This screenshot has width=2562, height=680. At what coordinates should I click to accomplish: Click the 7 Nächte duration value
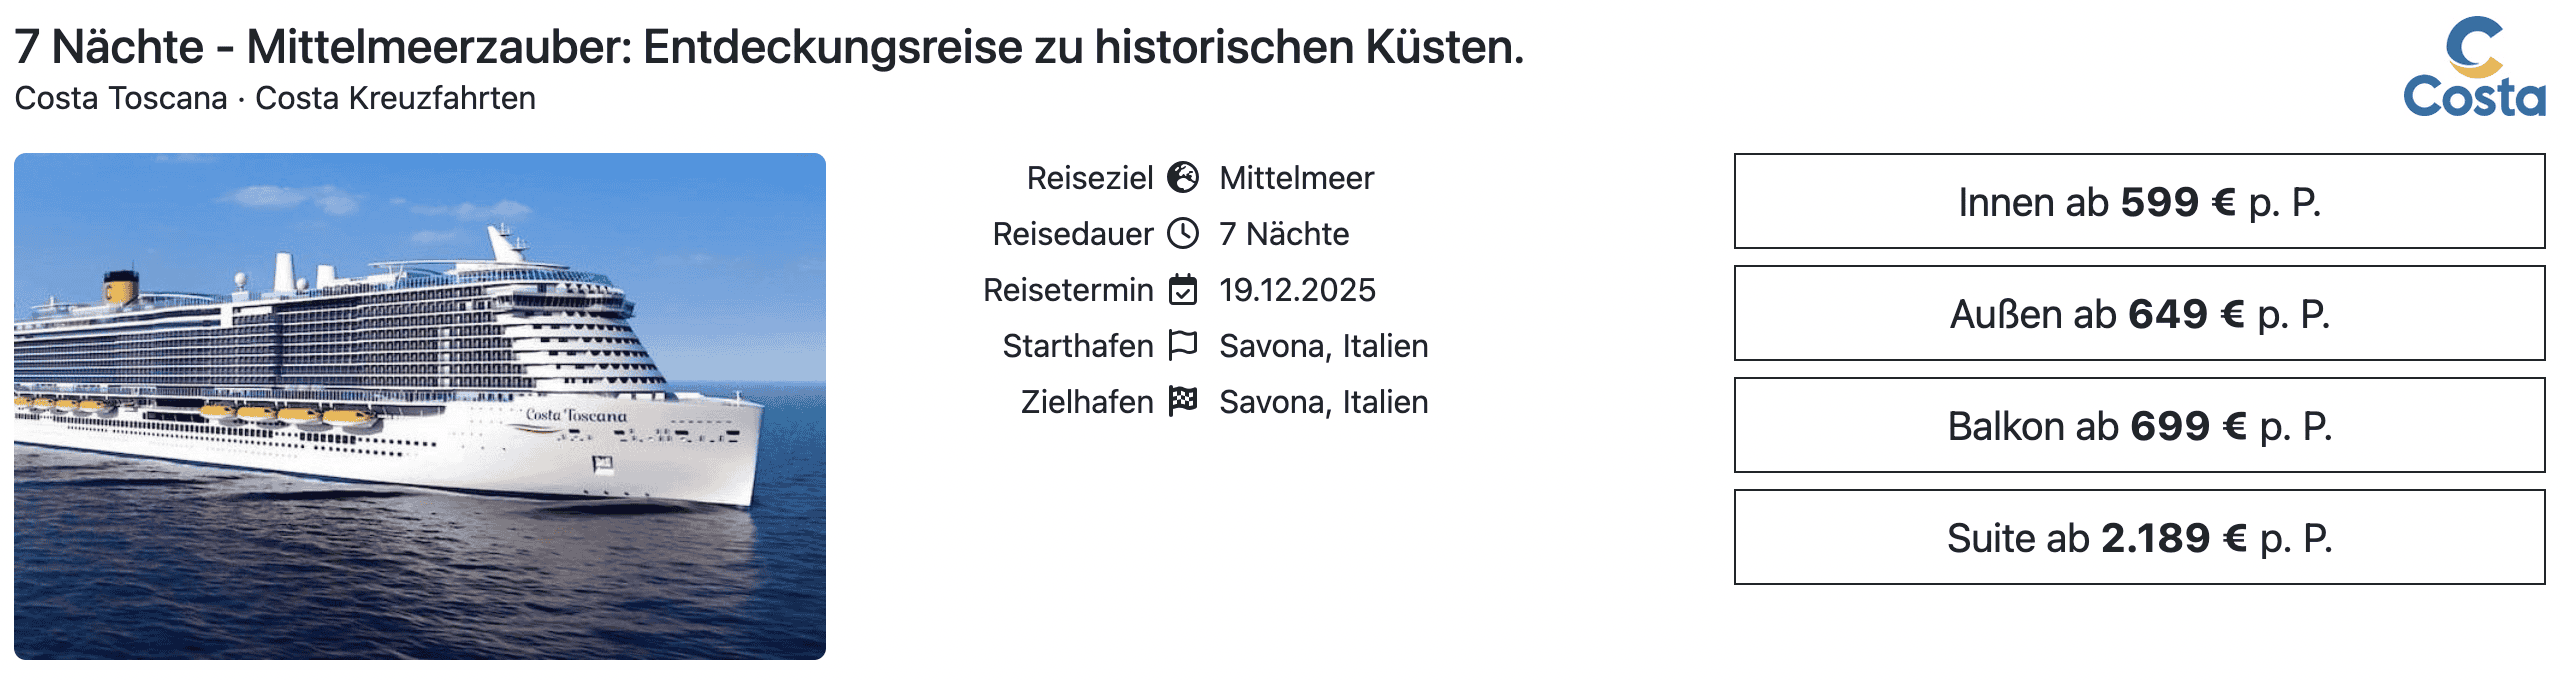(1284, 235)
